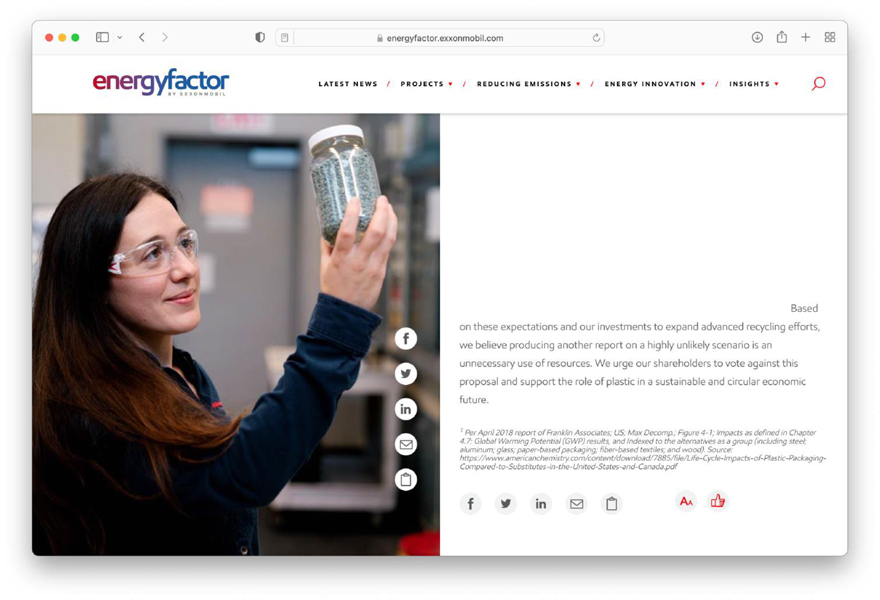This screenshot has width=880, height=600.
Task: Expand the Reducing Emissions menu
Action: pyautogui.click(x=528, y=84)
